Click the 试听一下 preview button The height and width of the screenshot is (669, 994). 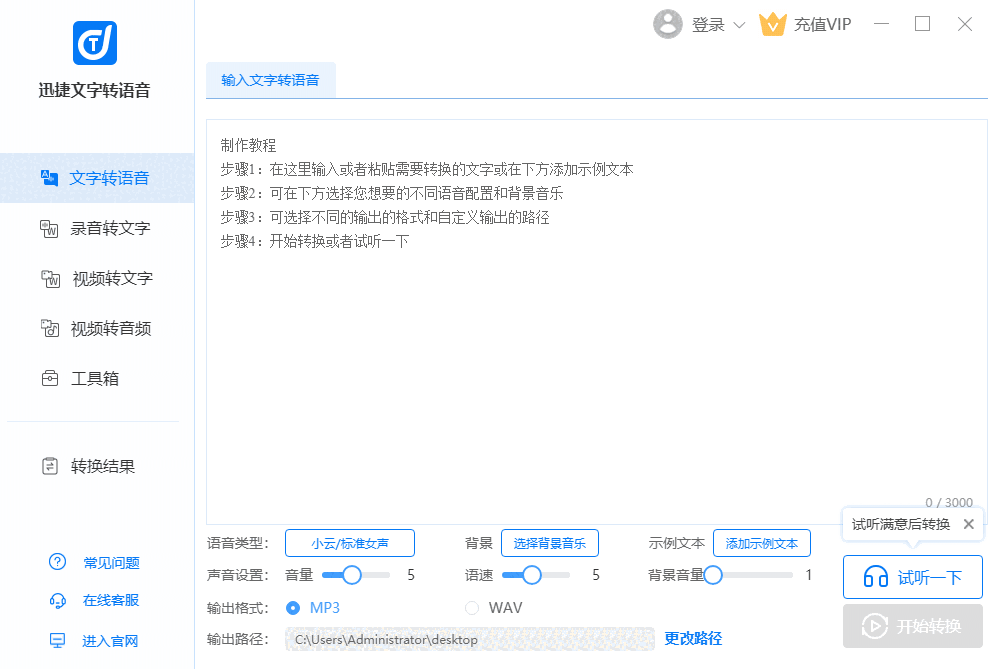[912, 577]
